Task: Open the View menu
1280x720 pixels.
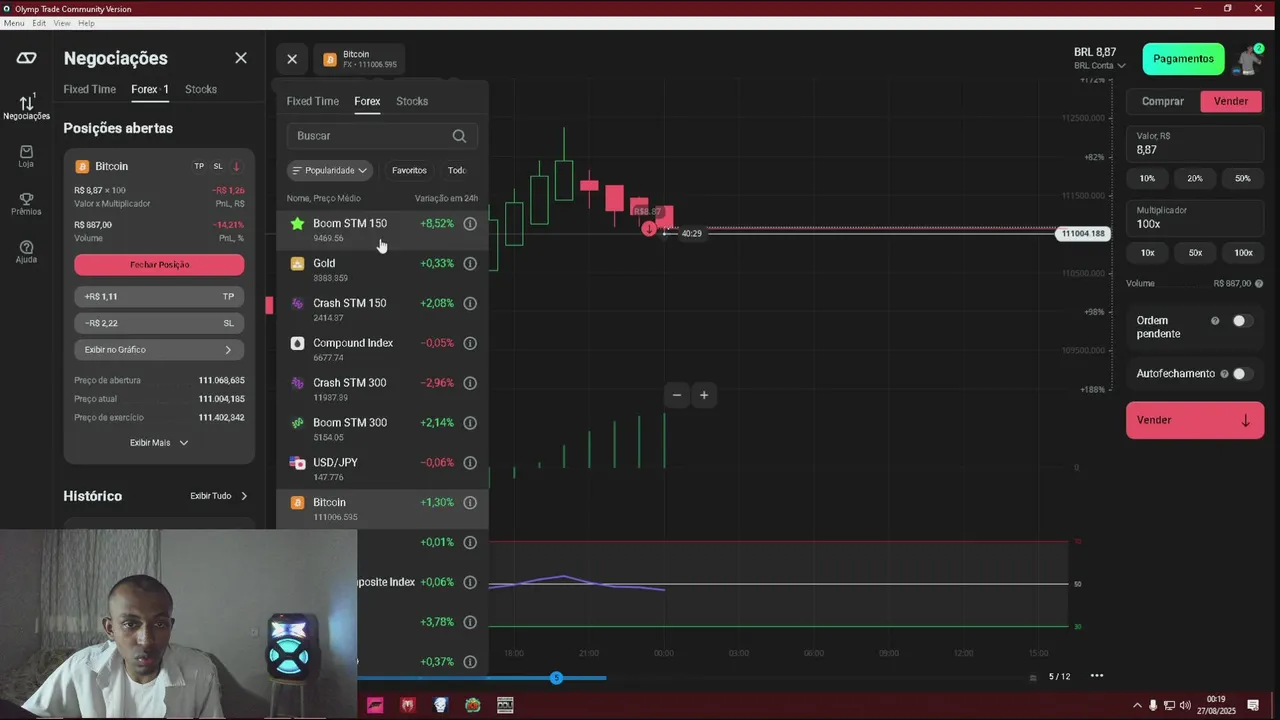Action: pyautogui.click(x=62, y=23)
